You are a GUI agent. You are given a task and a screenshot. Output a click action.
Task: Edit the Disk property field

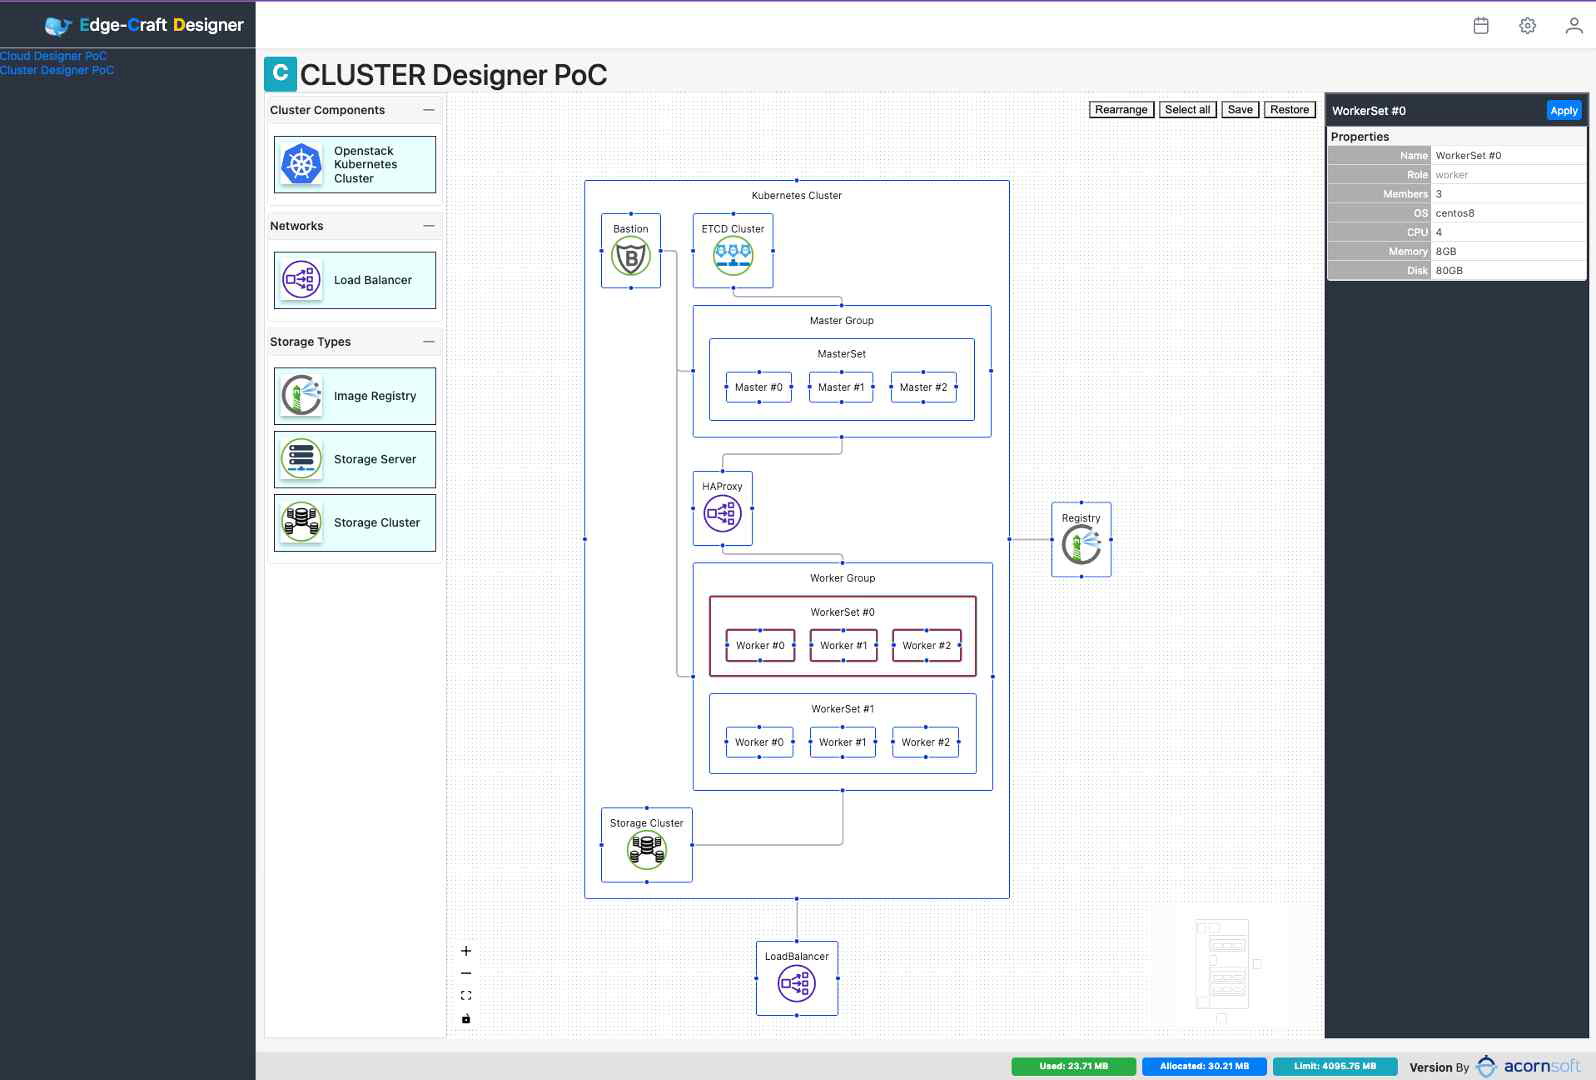(1508, 270)
